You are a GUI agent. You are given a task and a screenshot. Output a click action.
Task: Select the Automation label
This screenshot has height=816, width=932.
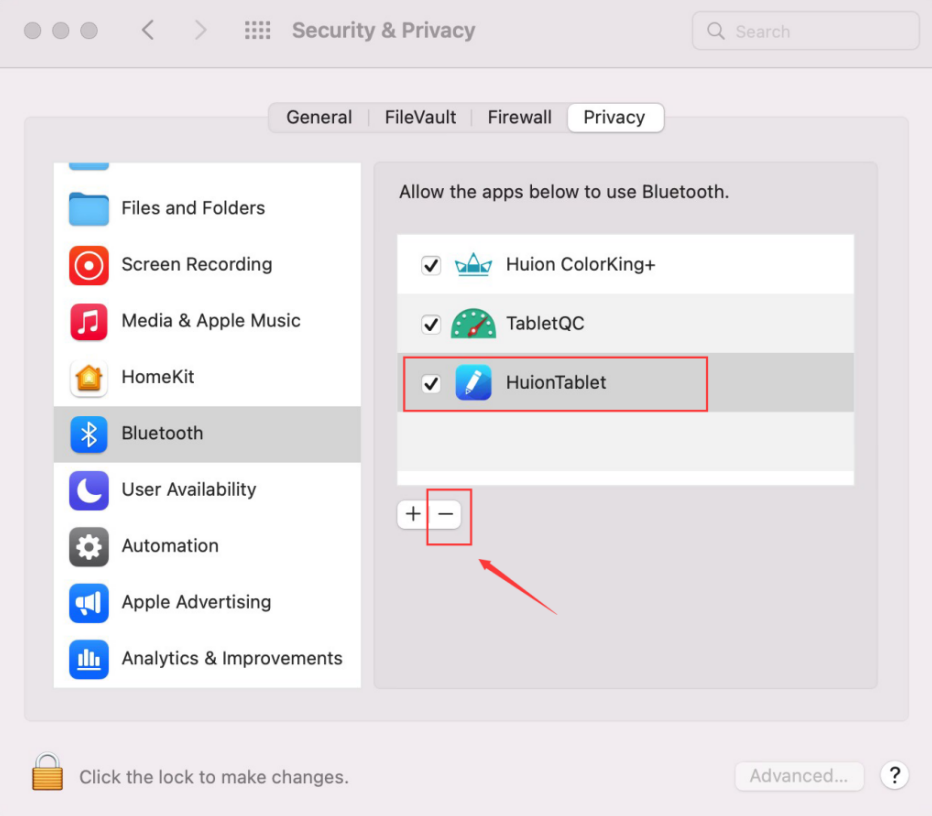point(170,546)
